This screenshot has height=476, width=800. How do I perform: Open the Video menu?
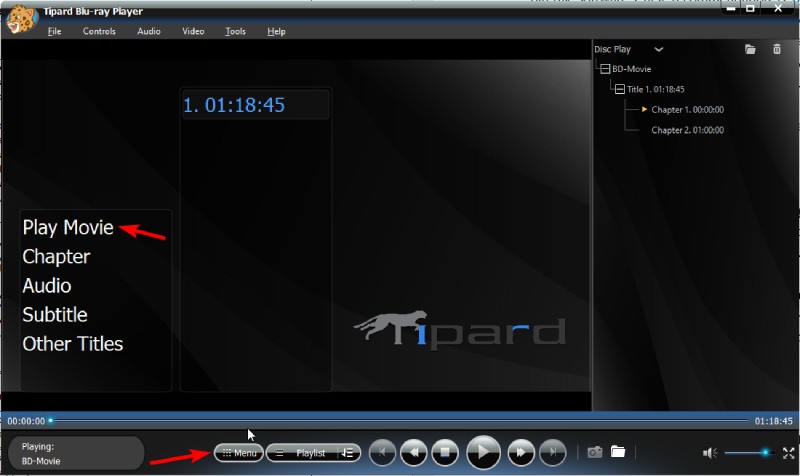coord(193,31)
